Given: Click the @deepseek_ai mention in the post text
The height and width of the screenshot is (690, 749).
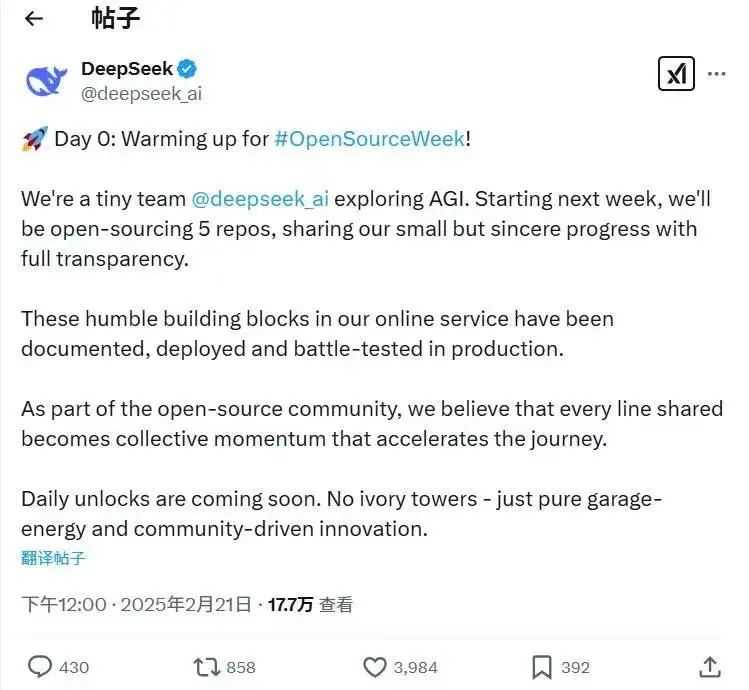Looking at the screenshot, I should tap(260, 199).
